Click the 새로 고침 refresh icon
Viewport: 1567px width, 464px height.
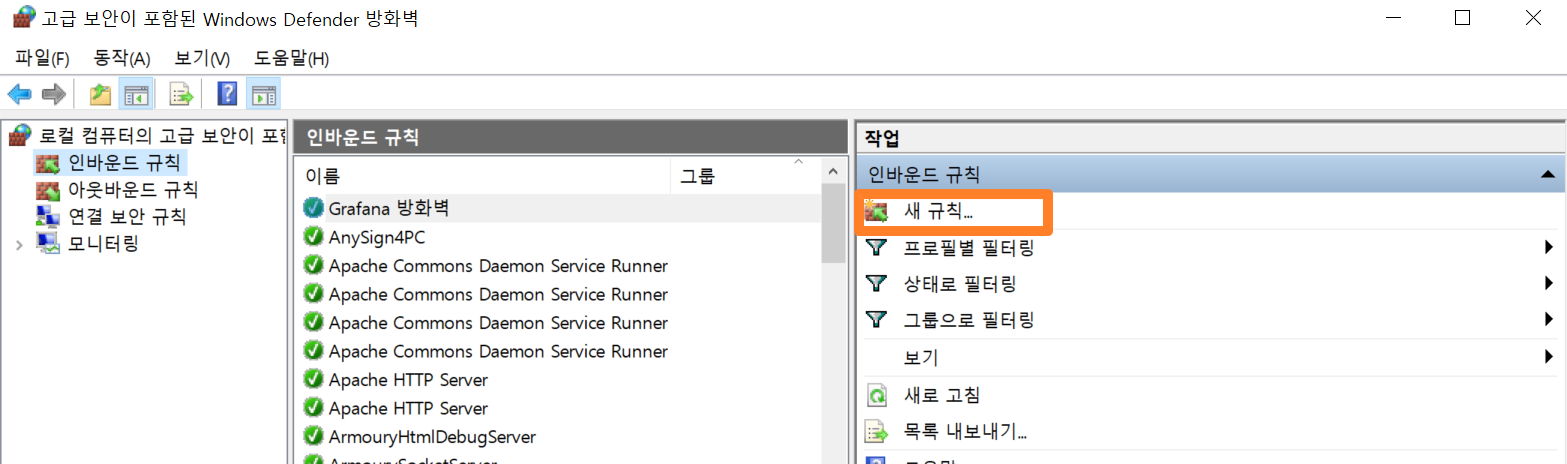[876, 396]
